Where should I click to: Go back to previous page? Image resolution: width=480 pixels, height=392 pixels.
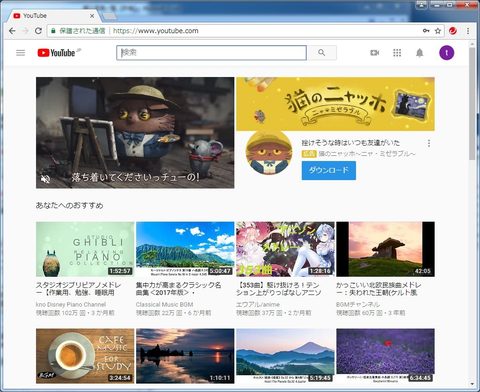(12, 31)
